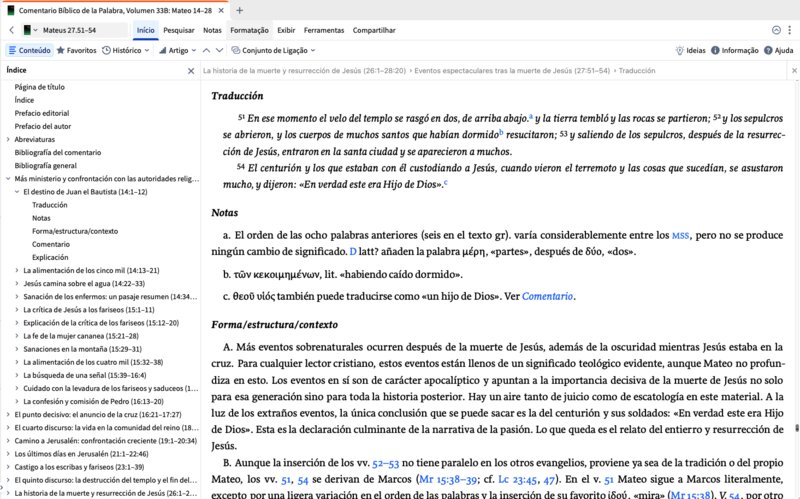Open Ajuda help
The height and width of the screenshot is (499, 800).
(x=779, y=50)
